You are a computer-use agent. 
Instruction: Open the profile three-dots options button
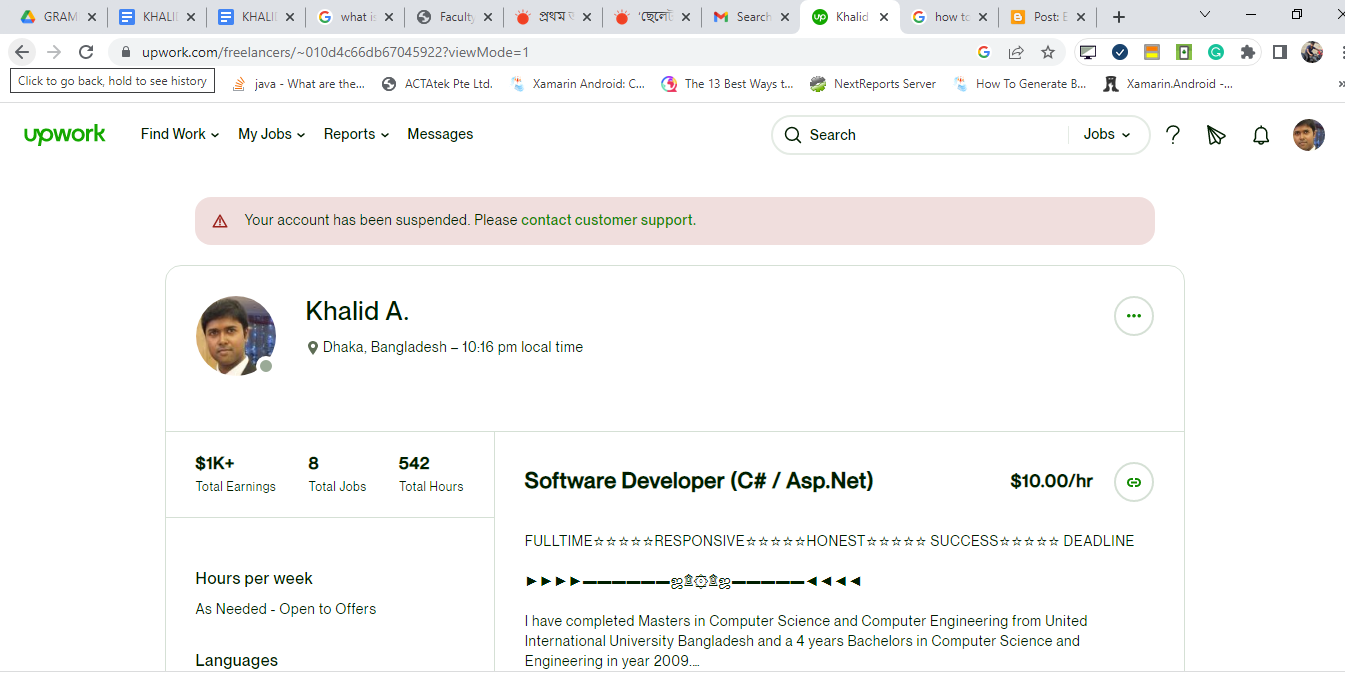pyautogui.click(x=1133, y=316)
